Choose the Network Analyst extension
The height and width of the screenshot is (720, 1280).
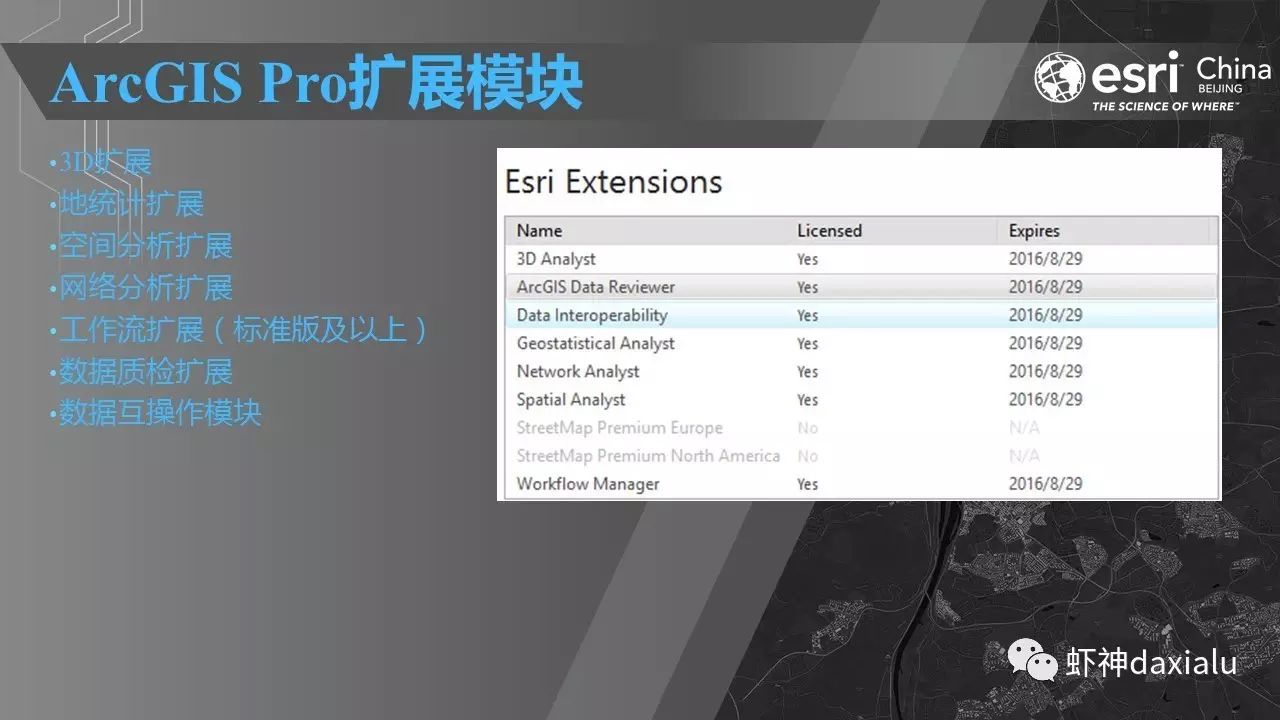click(578, 371)
